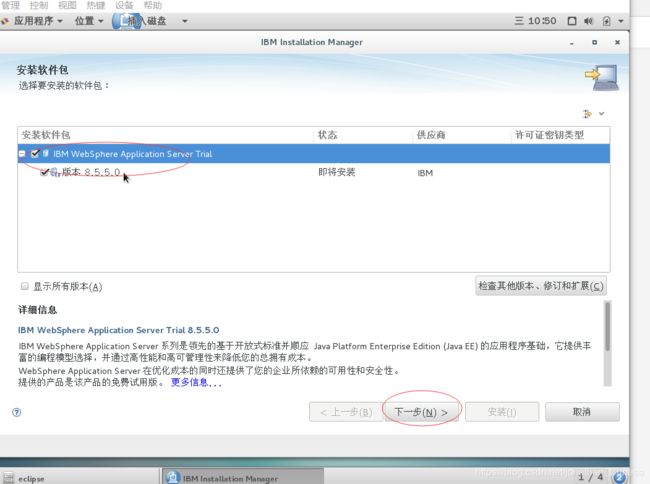Click the 状态 column header
Screen dimensions: 650x484
pos(363,135)
